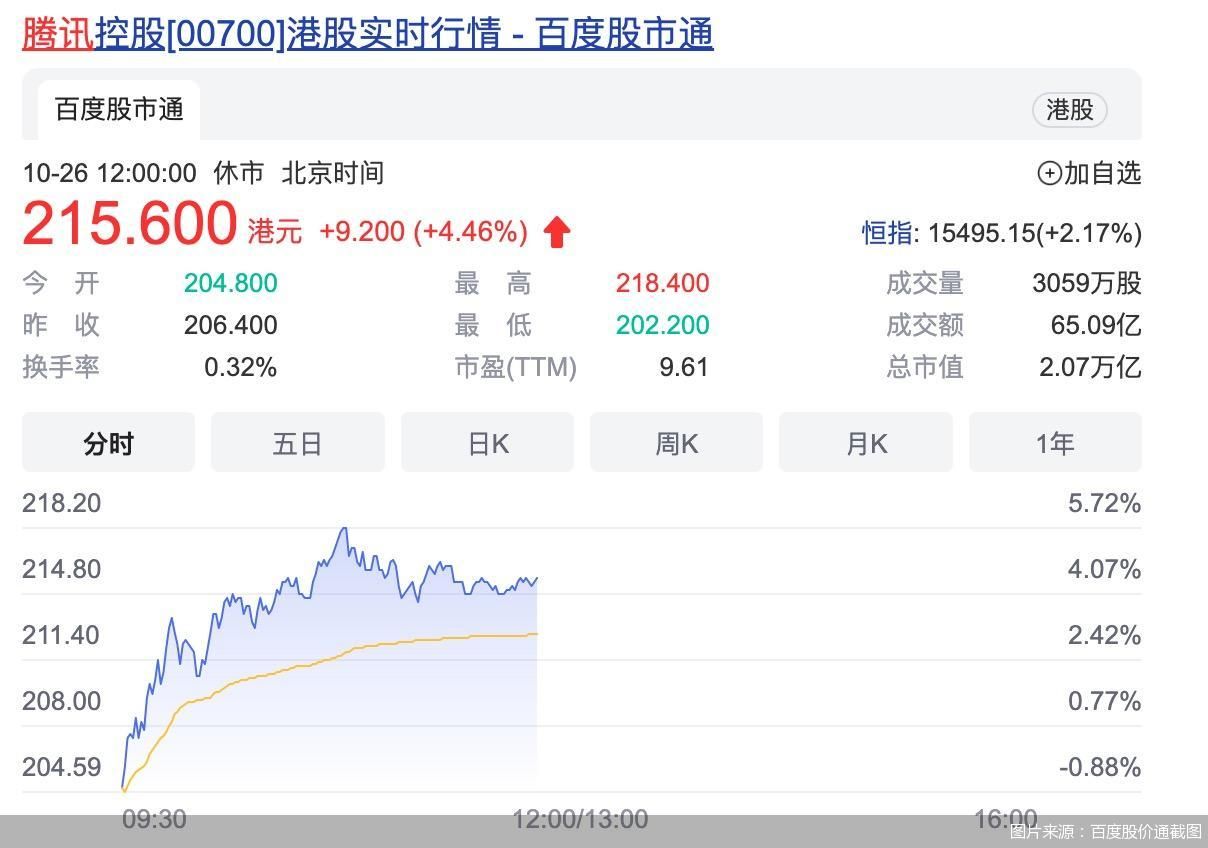Click the 218.20 price axis label
The width and height of the screenshot is (1208, 848).
click(x=62, y=503)
